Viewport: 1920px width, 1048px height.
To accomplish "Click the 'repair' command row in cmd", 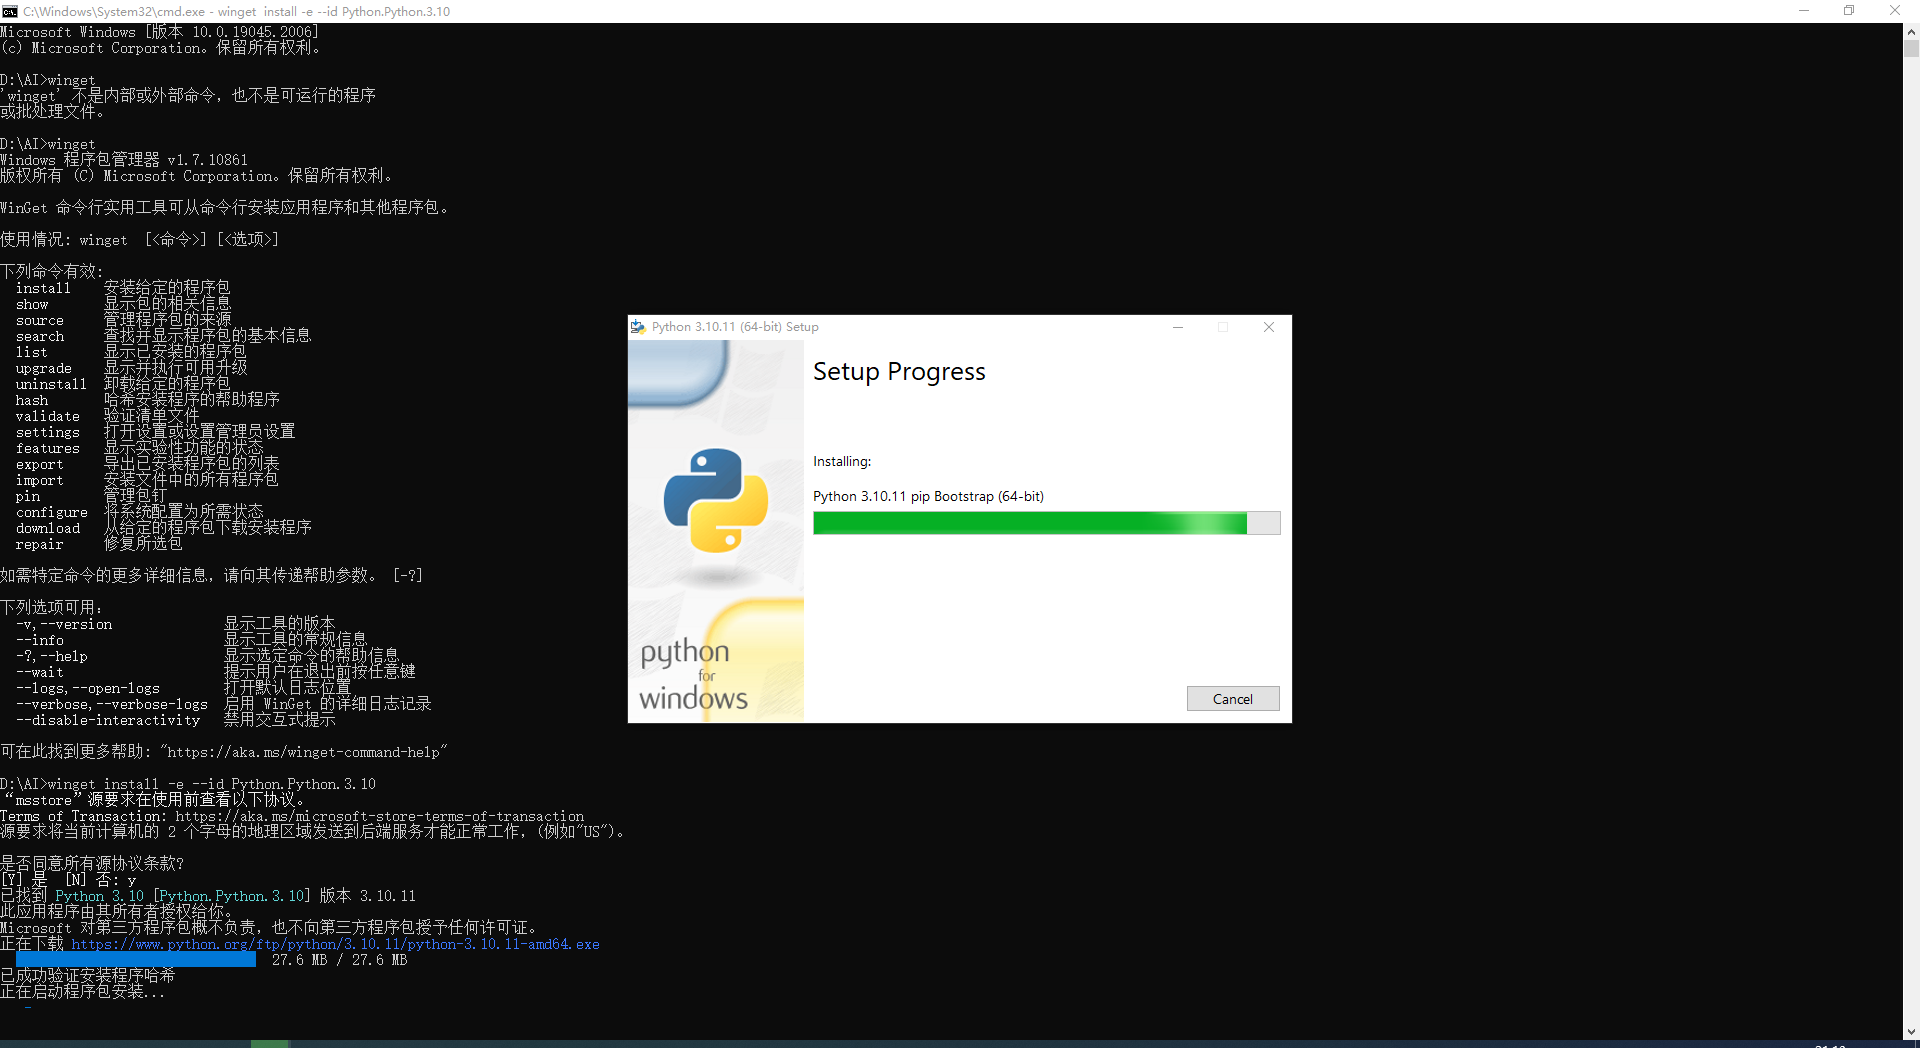I will 99,544.
